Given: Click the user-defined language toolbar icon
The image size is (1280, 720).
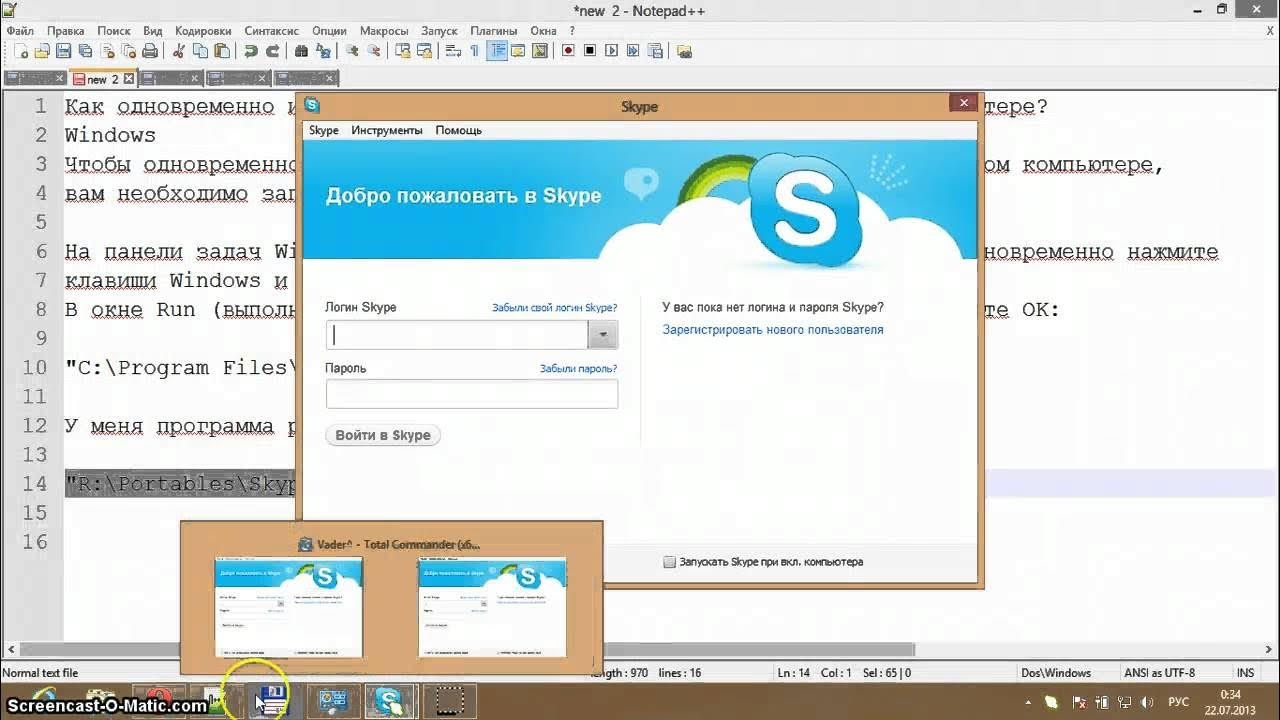Looking at the screenshot, I should click(x=518, y=50).
